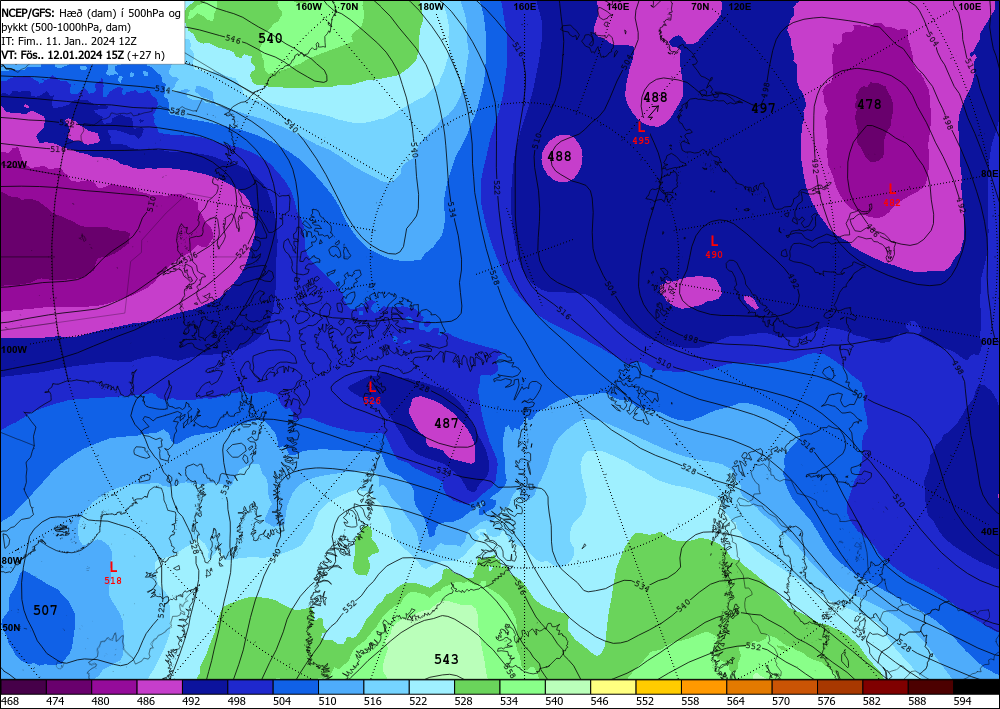
Task: Click the legend swatch above label 570
Action: pyautogui.click(x=795, y=687)
